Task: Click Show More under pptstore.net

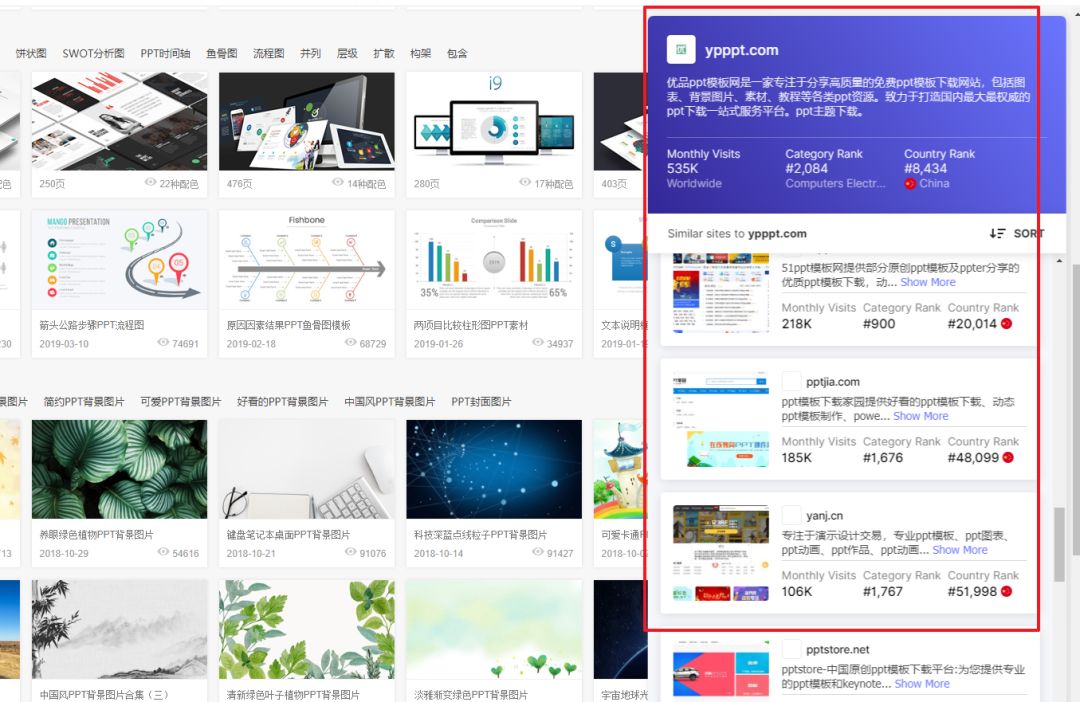Action: (x=922, y=683)
